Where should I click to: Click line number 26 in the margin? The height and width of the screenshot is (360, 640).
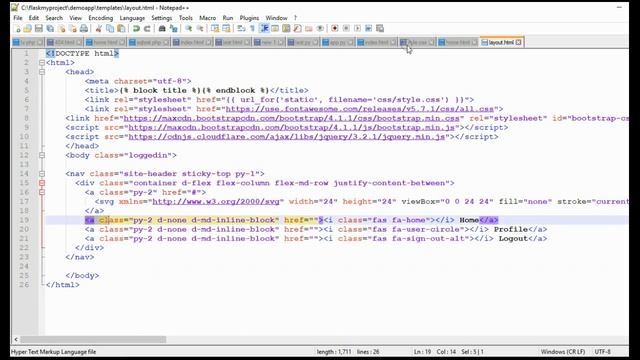tap(24, 285)
